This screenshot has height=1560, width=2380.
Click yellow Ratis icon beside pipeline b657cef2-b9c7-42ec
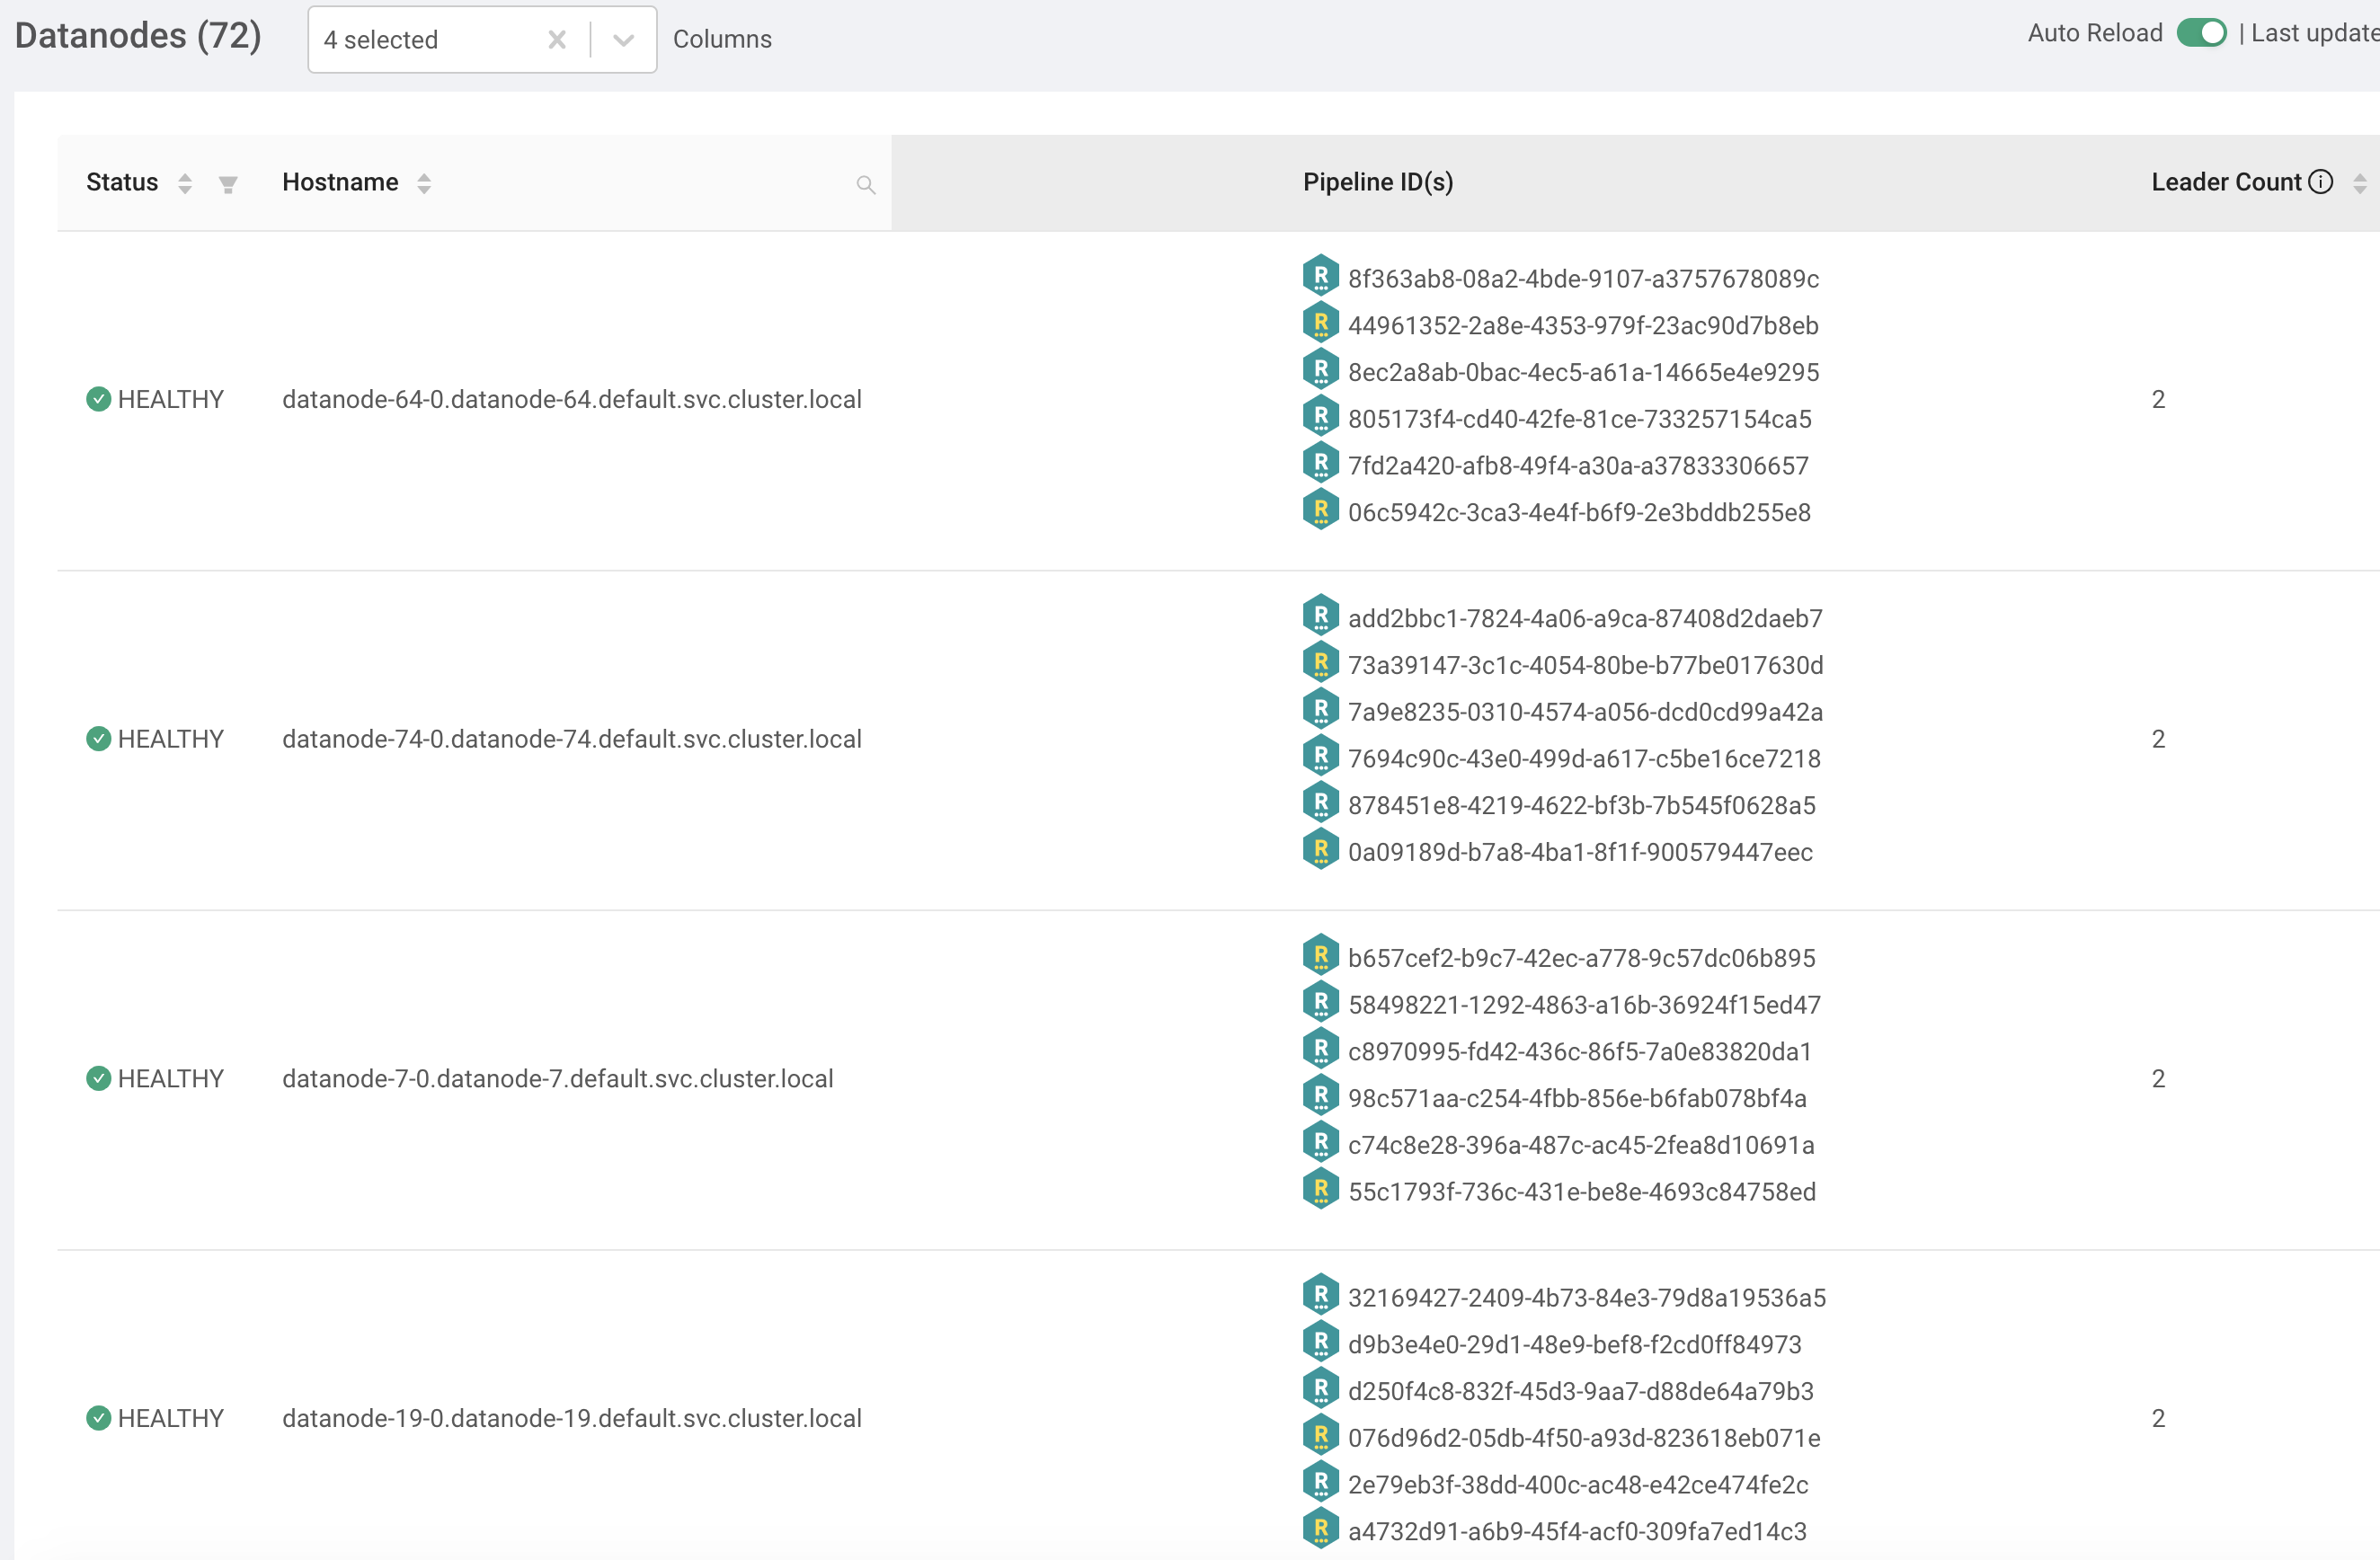point(1320,956)
